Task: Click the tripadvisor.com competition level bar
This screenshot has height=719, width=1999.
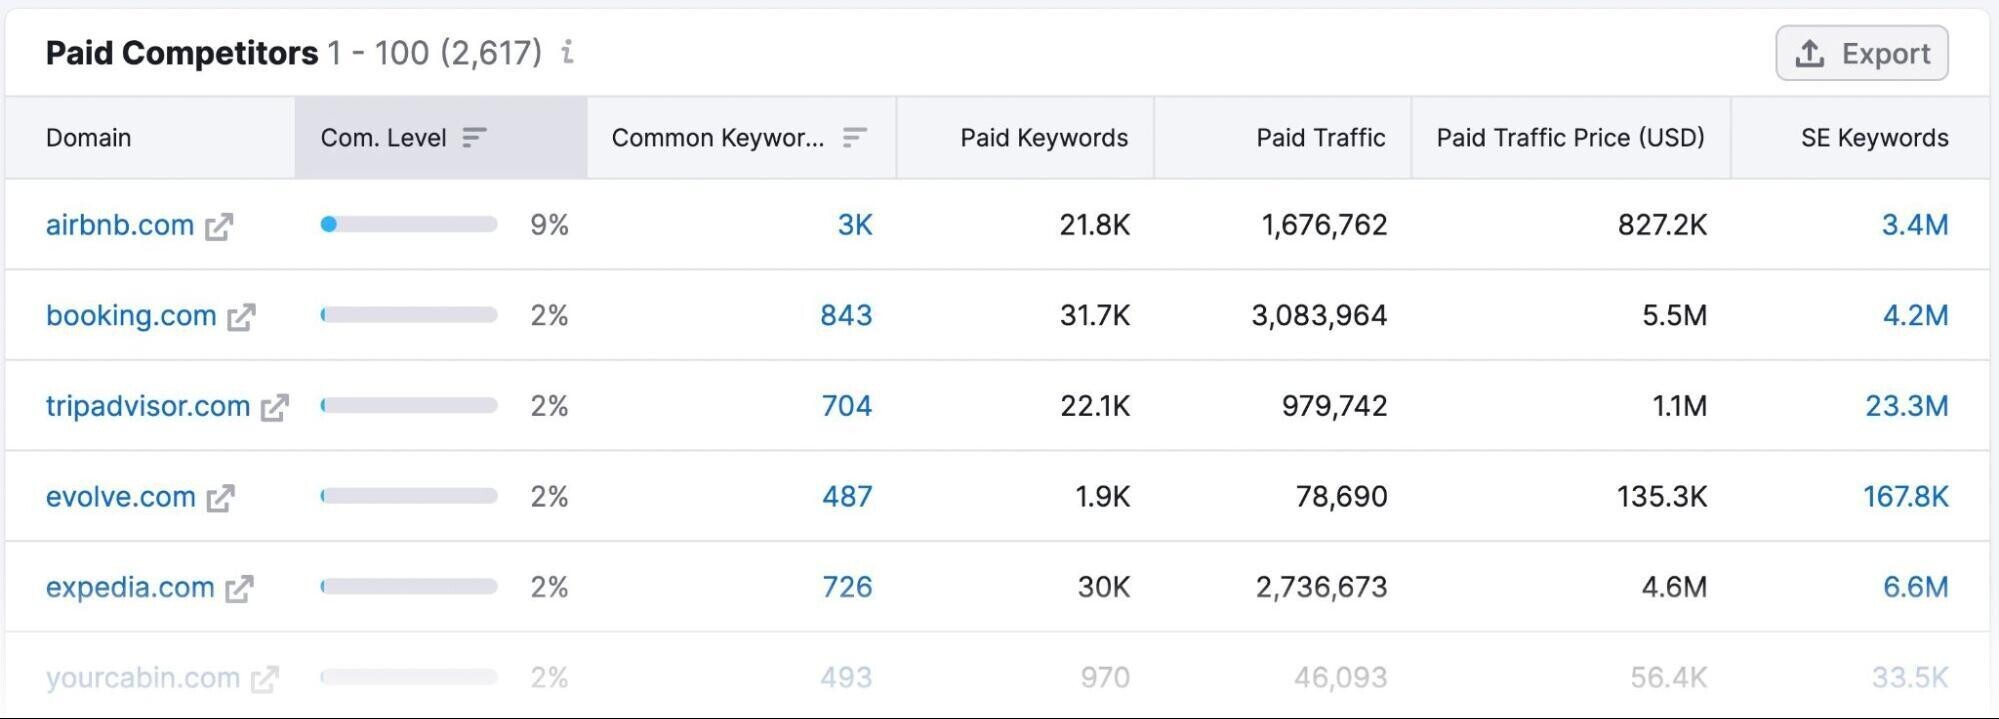Action: click(409, 405)
